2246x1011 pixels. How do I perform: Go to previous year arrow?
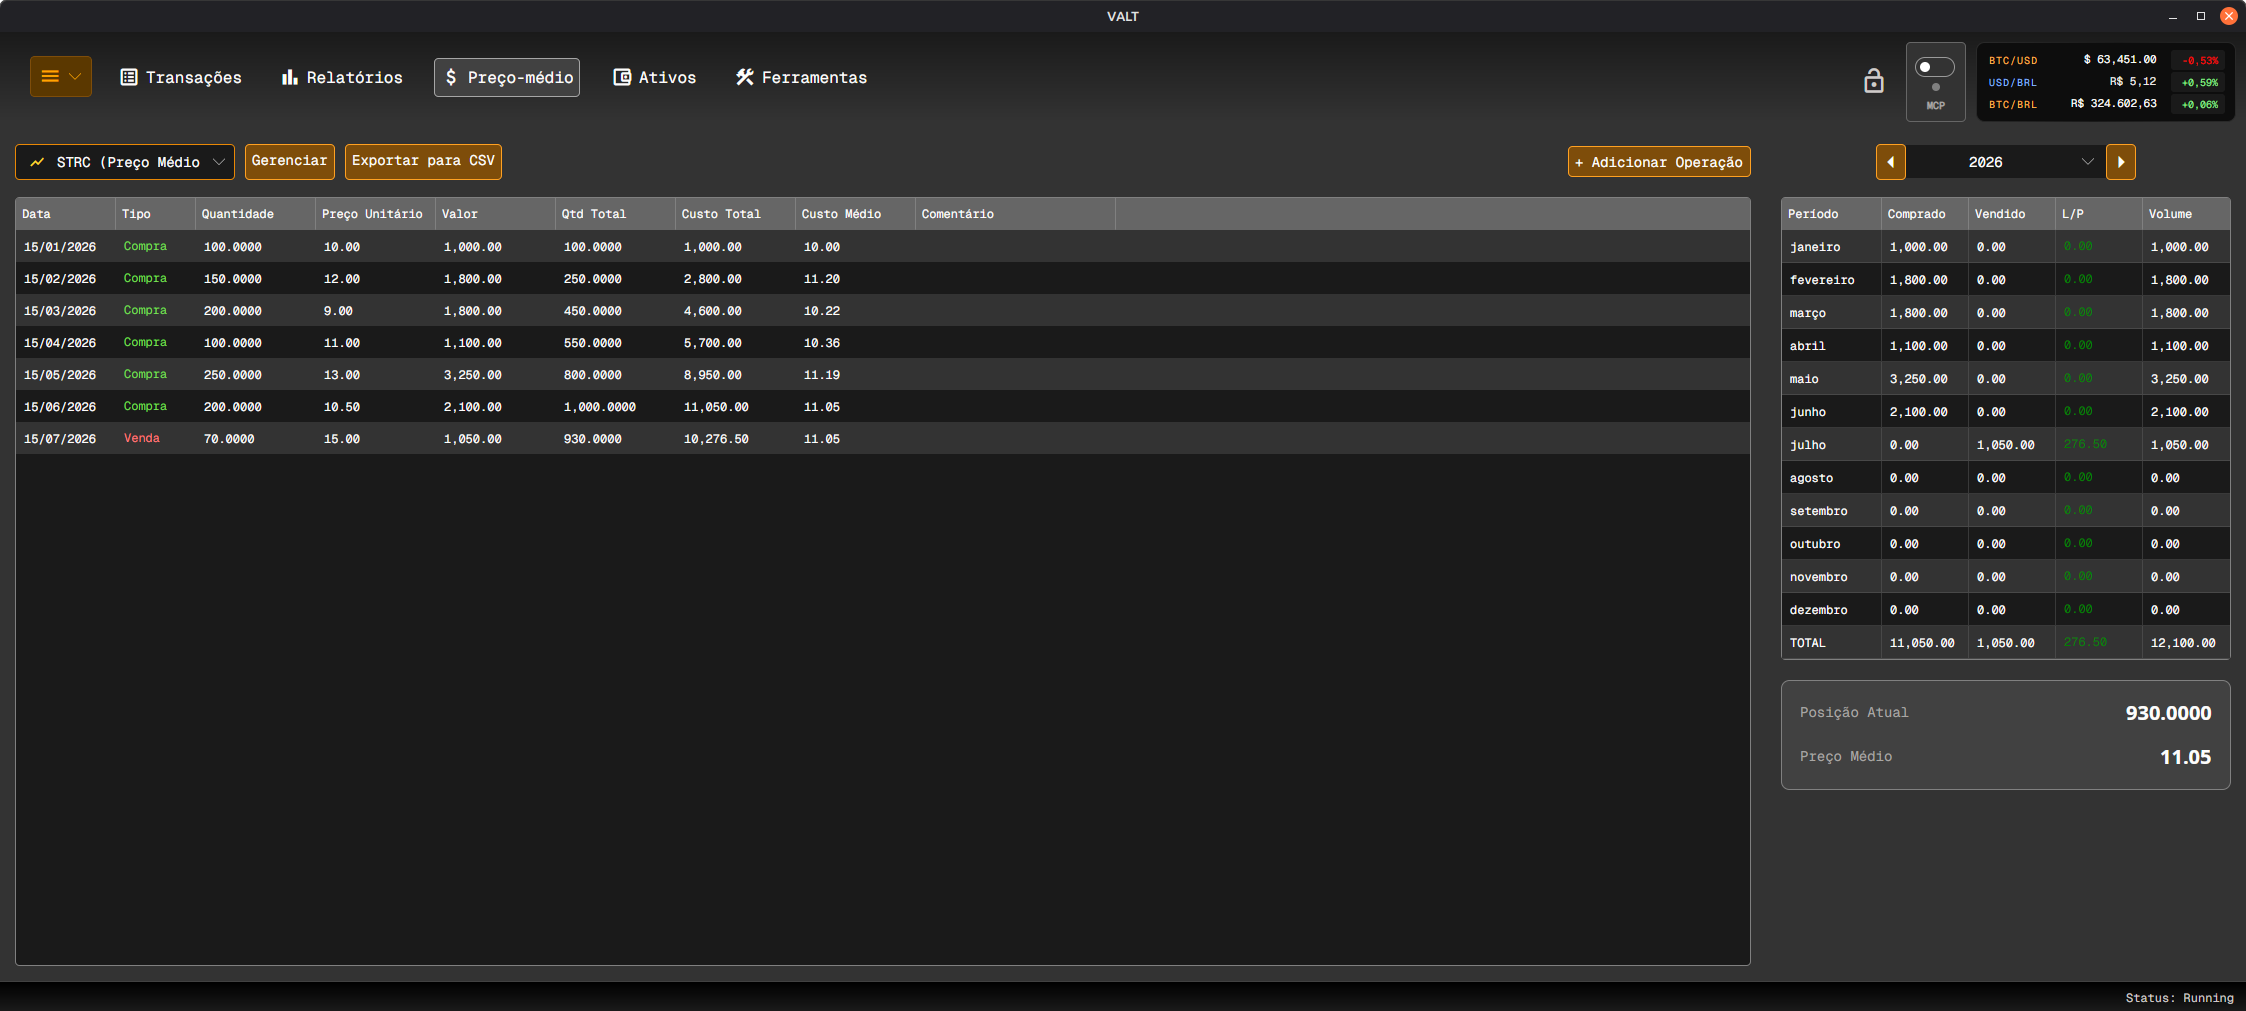(1890, 162)
